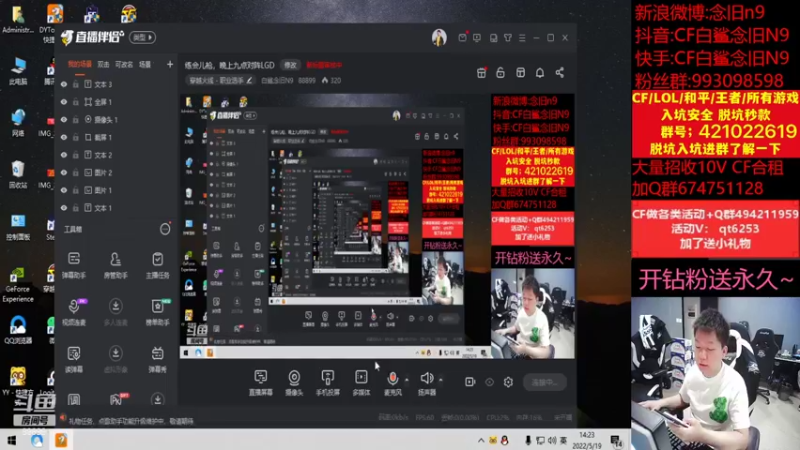Hide the 文本 3 source
This screenshot has width=800, height=450.
pyautogui.click(x=64, y=84)
